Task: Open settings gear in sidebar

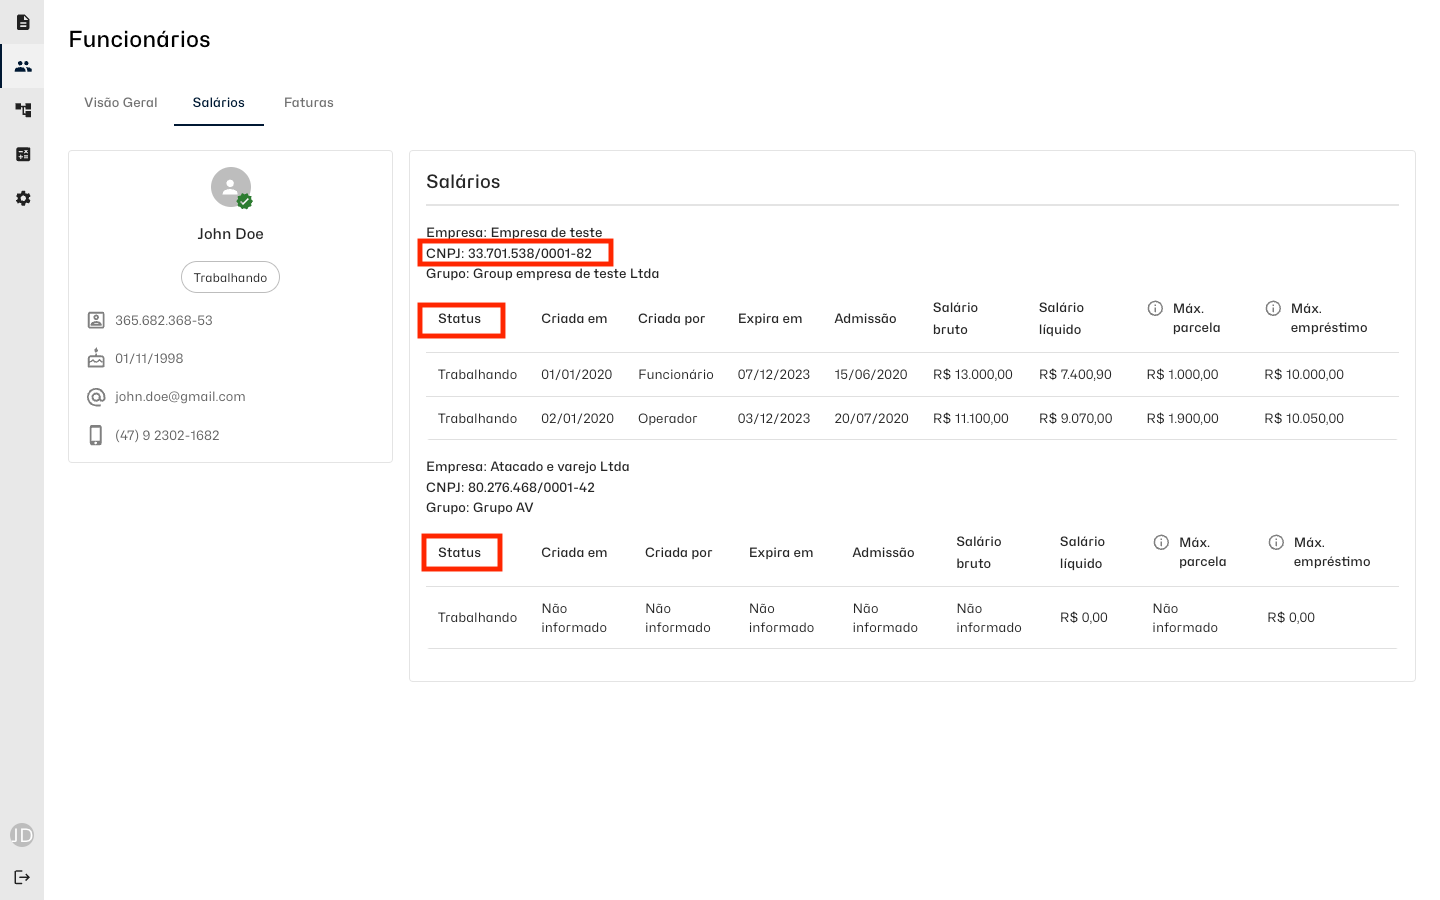Action: pyautogui.click(x=22, y=198)
